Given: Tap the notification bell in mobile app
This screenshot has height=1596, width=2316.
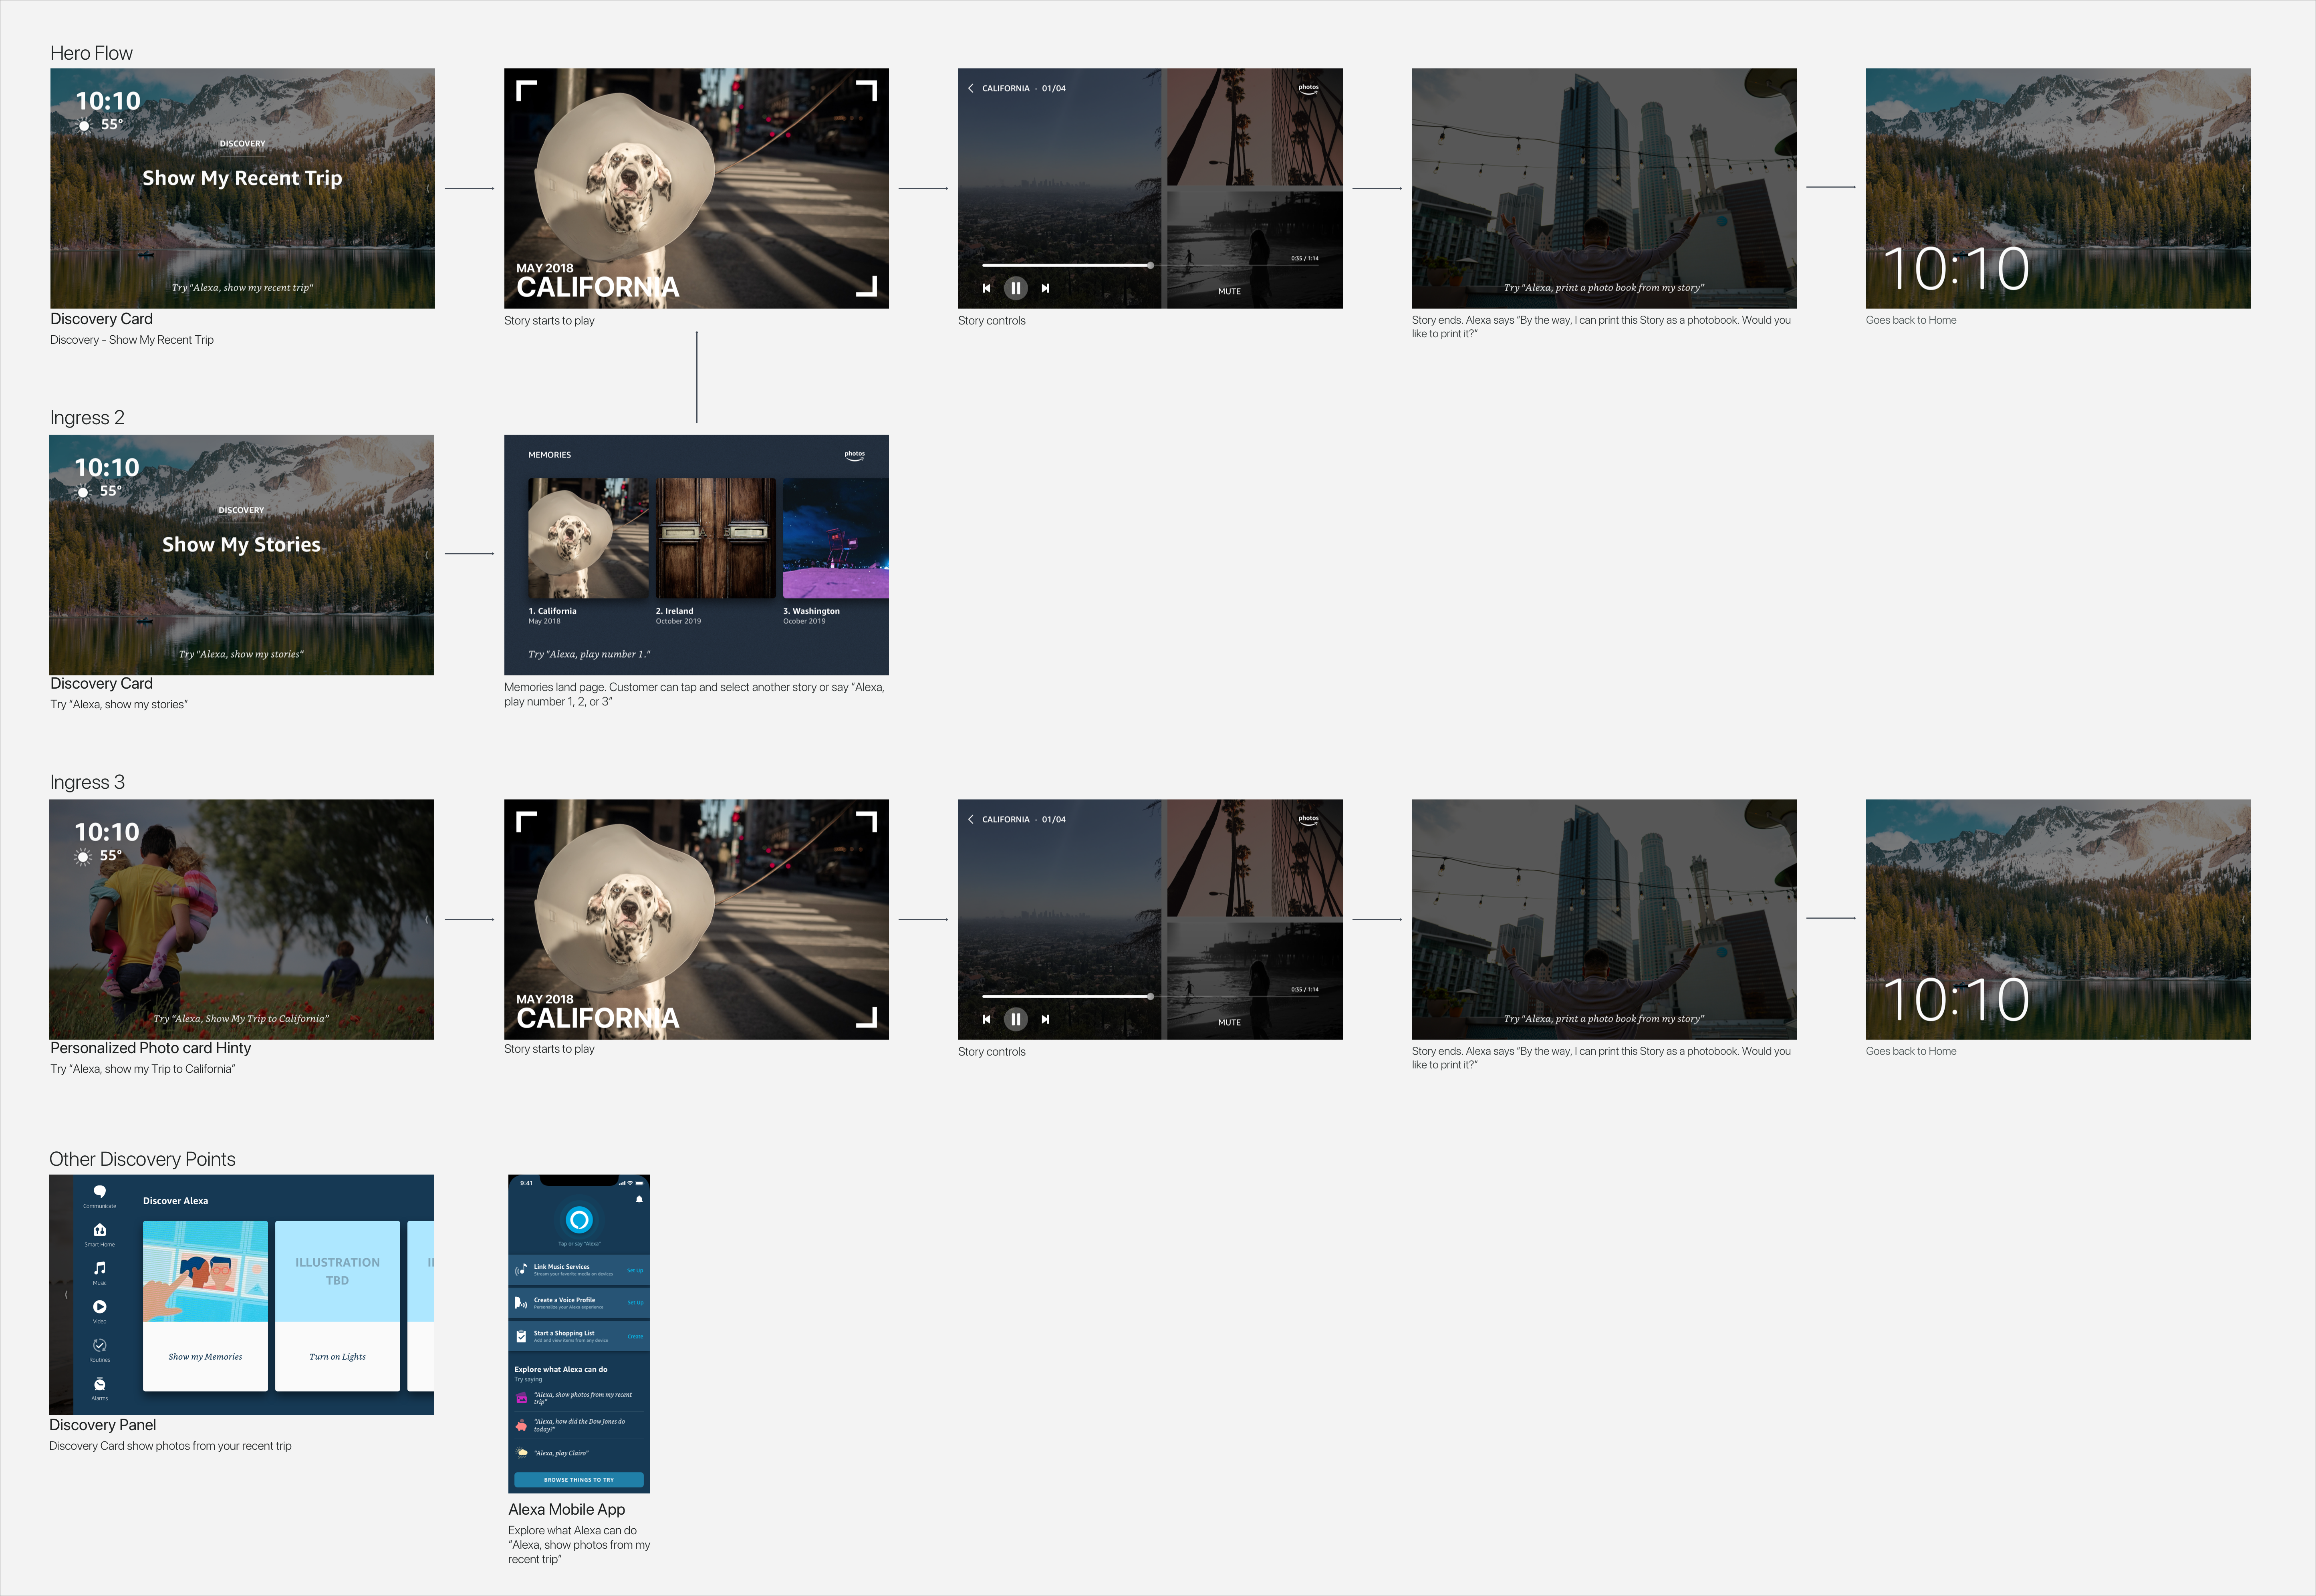Looking at the screenshot, I should [x=639, y=1199].
